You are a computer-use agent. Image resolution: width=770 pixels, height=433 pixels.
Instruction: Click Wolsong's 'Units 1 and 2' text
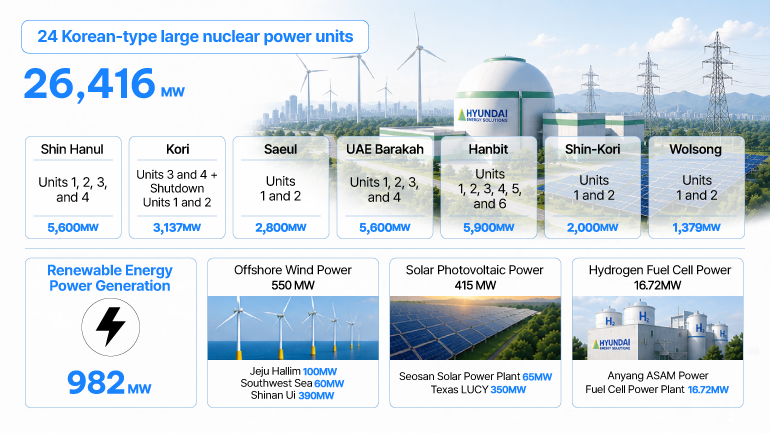[x=696, y=188]
